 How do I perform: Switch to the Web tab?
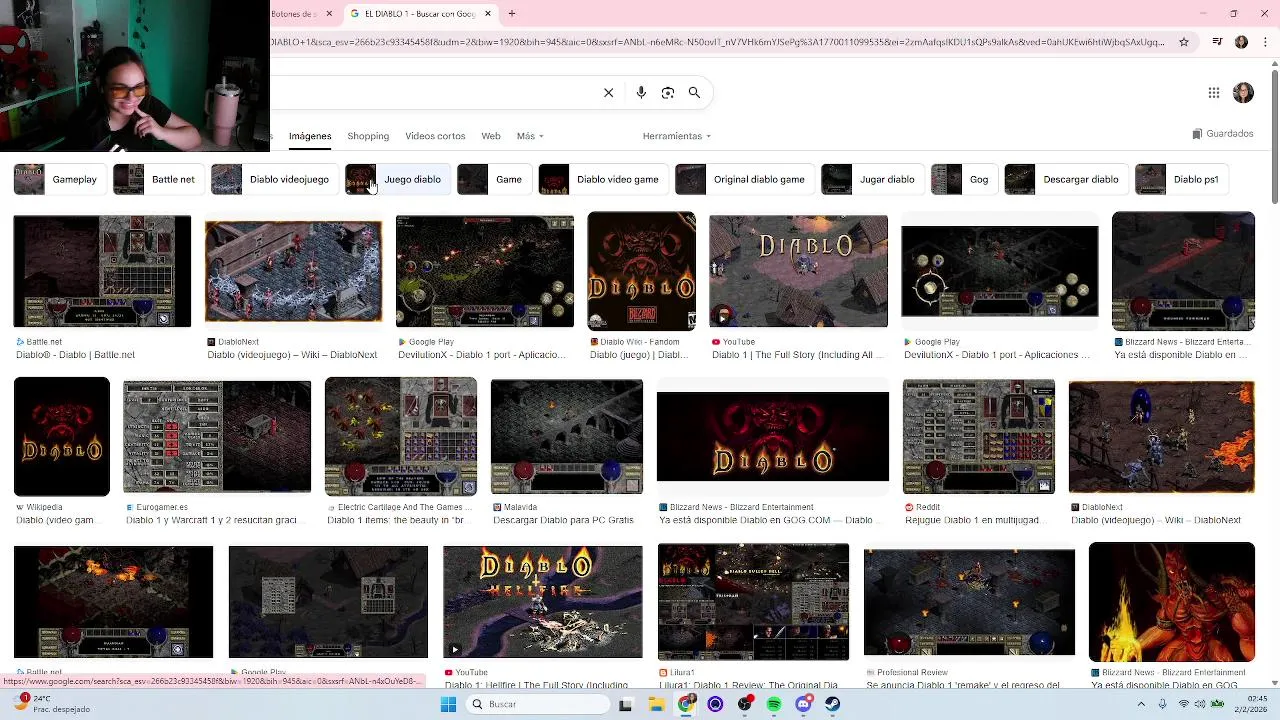[490, 136]
